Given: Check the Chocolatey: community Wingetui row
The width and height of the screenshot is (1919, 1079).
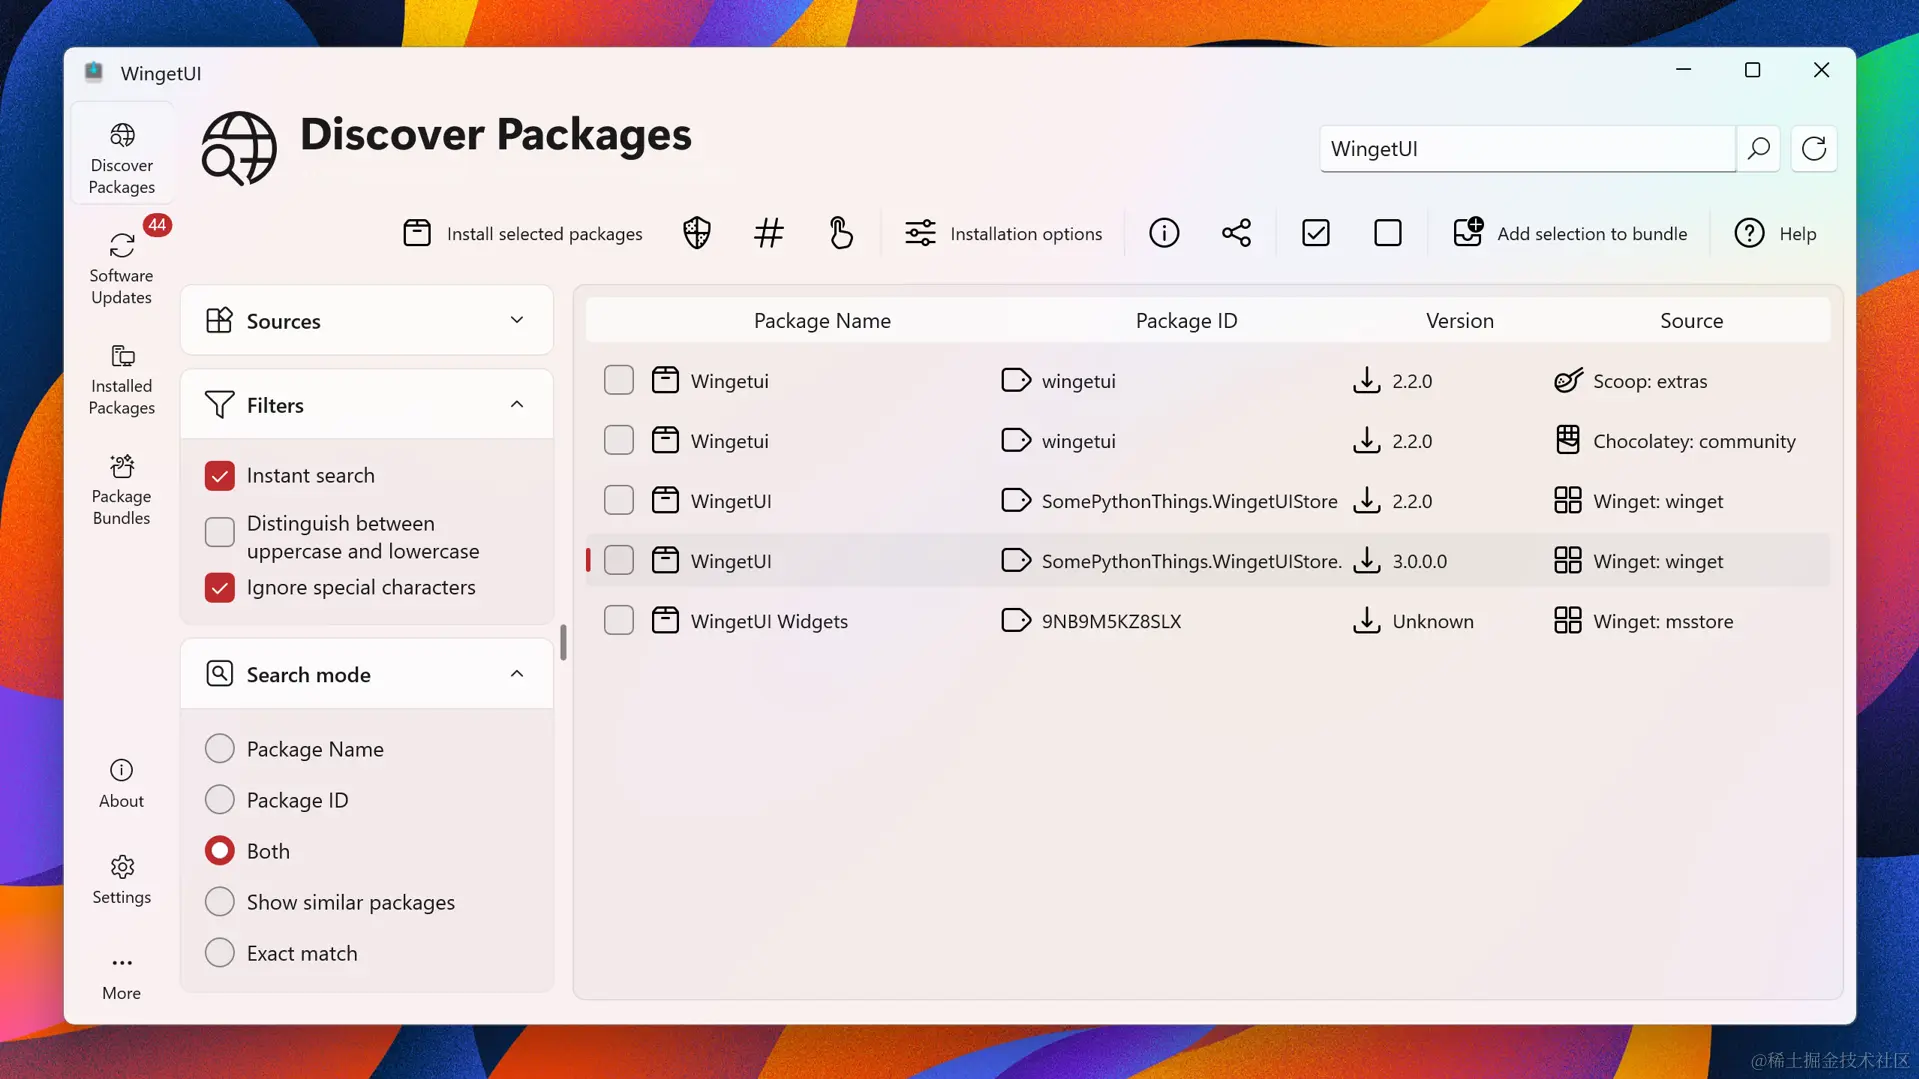Looking at the screenshot, I should click(x=619, y=440).
